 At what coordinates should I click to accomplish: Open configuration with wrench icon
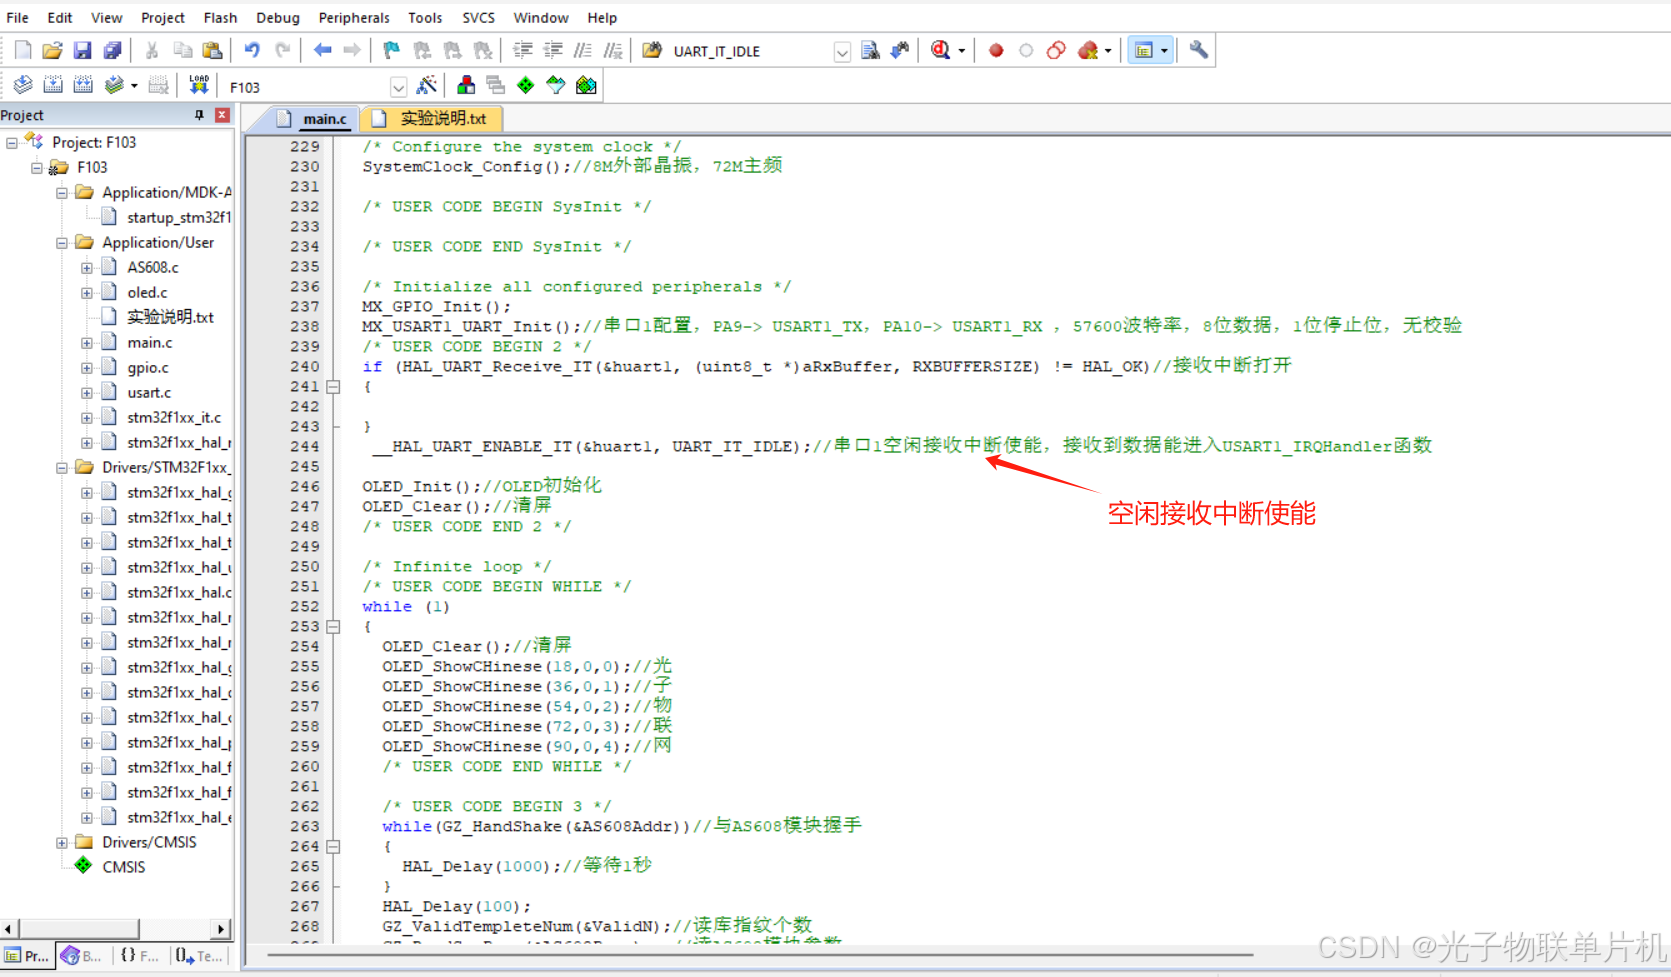pos(1198,50)
